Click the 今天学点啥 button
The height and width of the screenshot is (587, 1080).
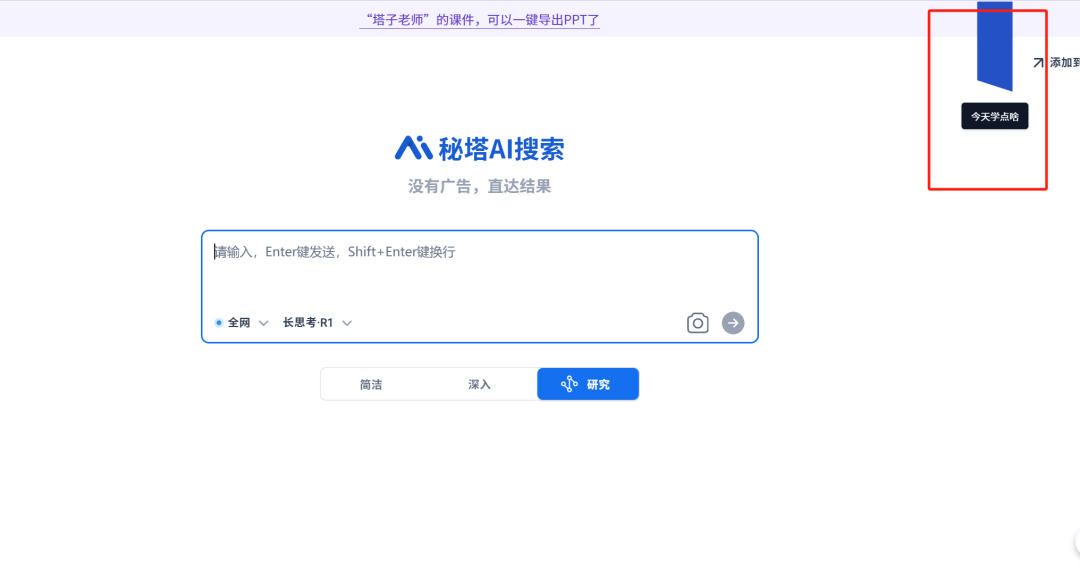(994, 116)
